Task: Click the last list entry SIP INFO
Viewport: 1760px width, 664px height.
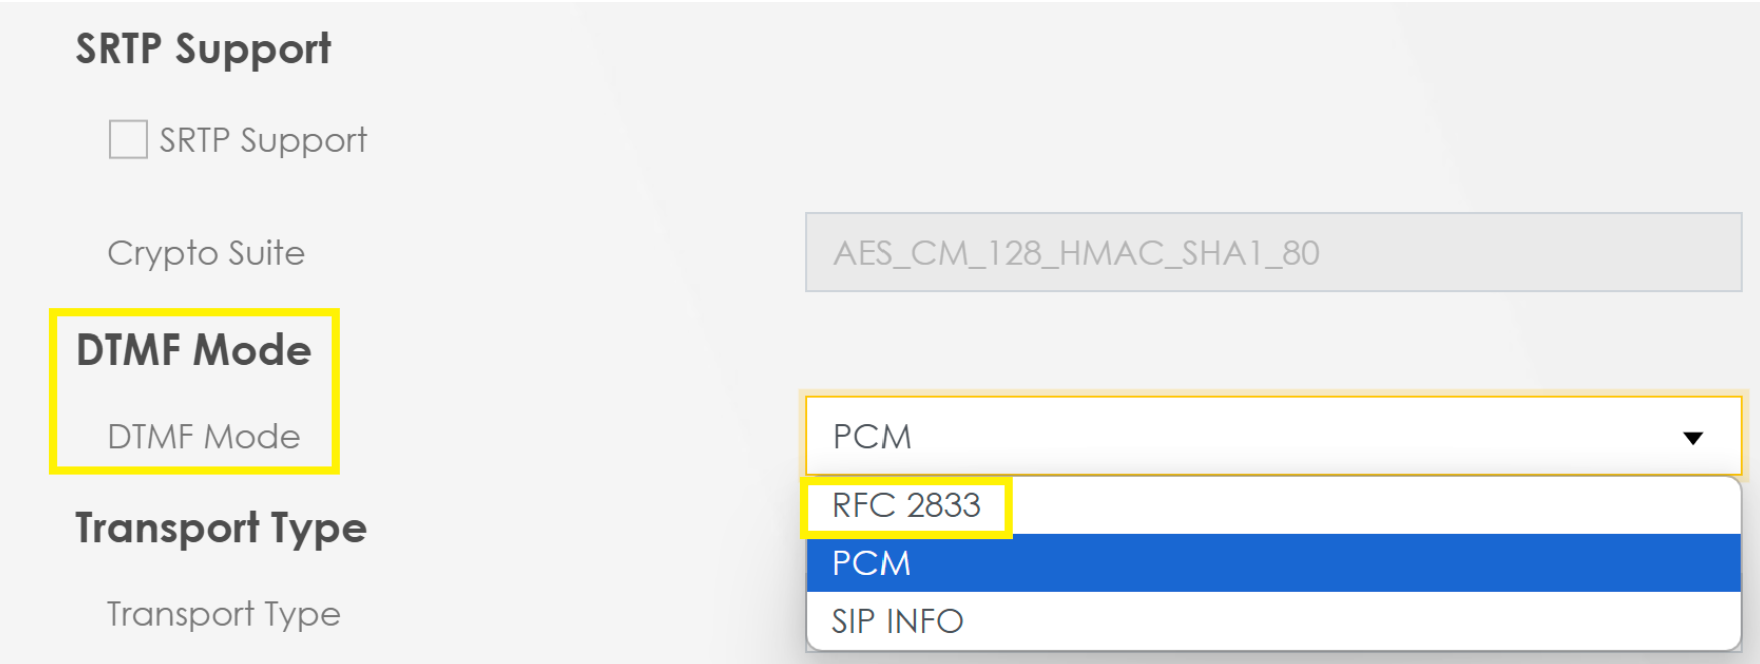Action: 897,622
